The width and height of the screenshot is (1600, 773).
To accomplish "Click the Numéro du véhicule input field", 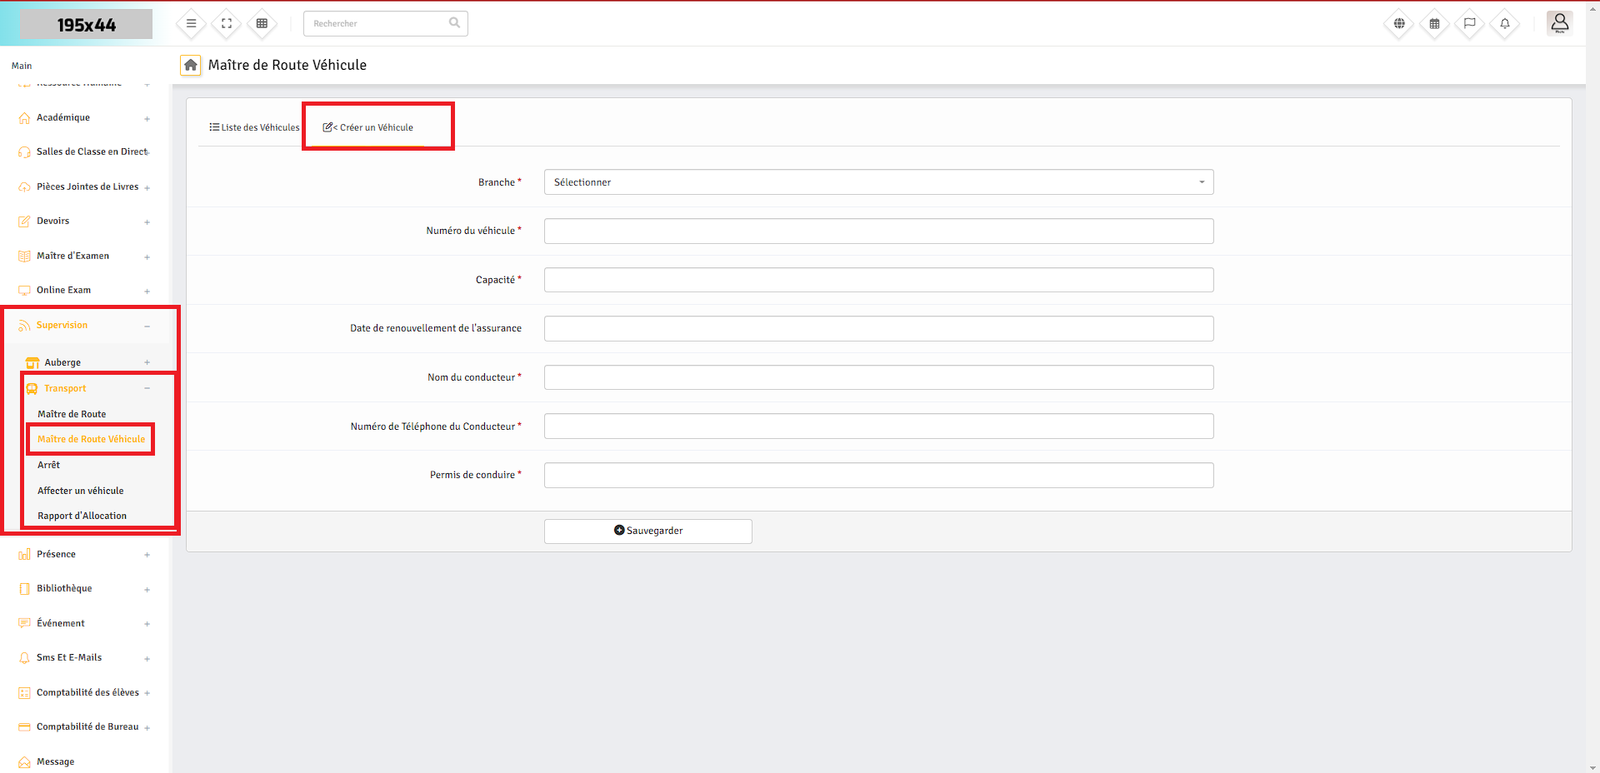I will [x=878, y=231].
